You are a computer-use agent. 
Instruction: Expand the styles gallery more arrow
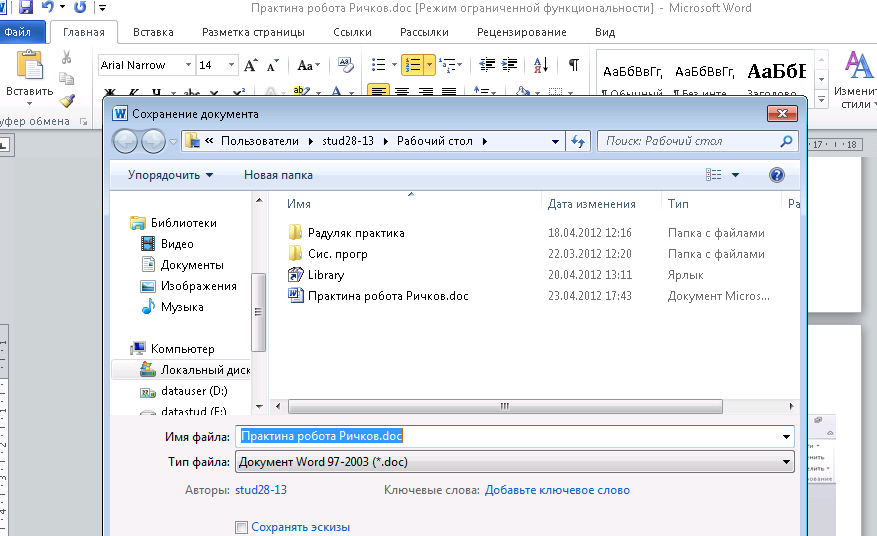point(821,100)
